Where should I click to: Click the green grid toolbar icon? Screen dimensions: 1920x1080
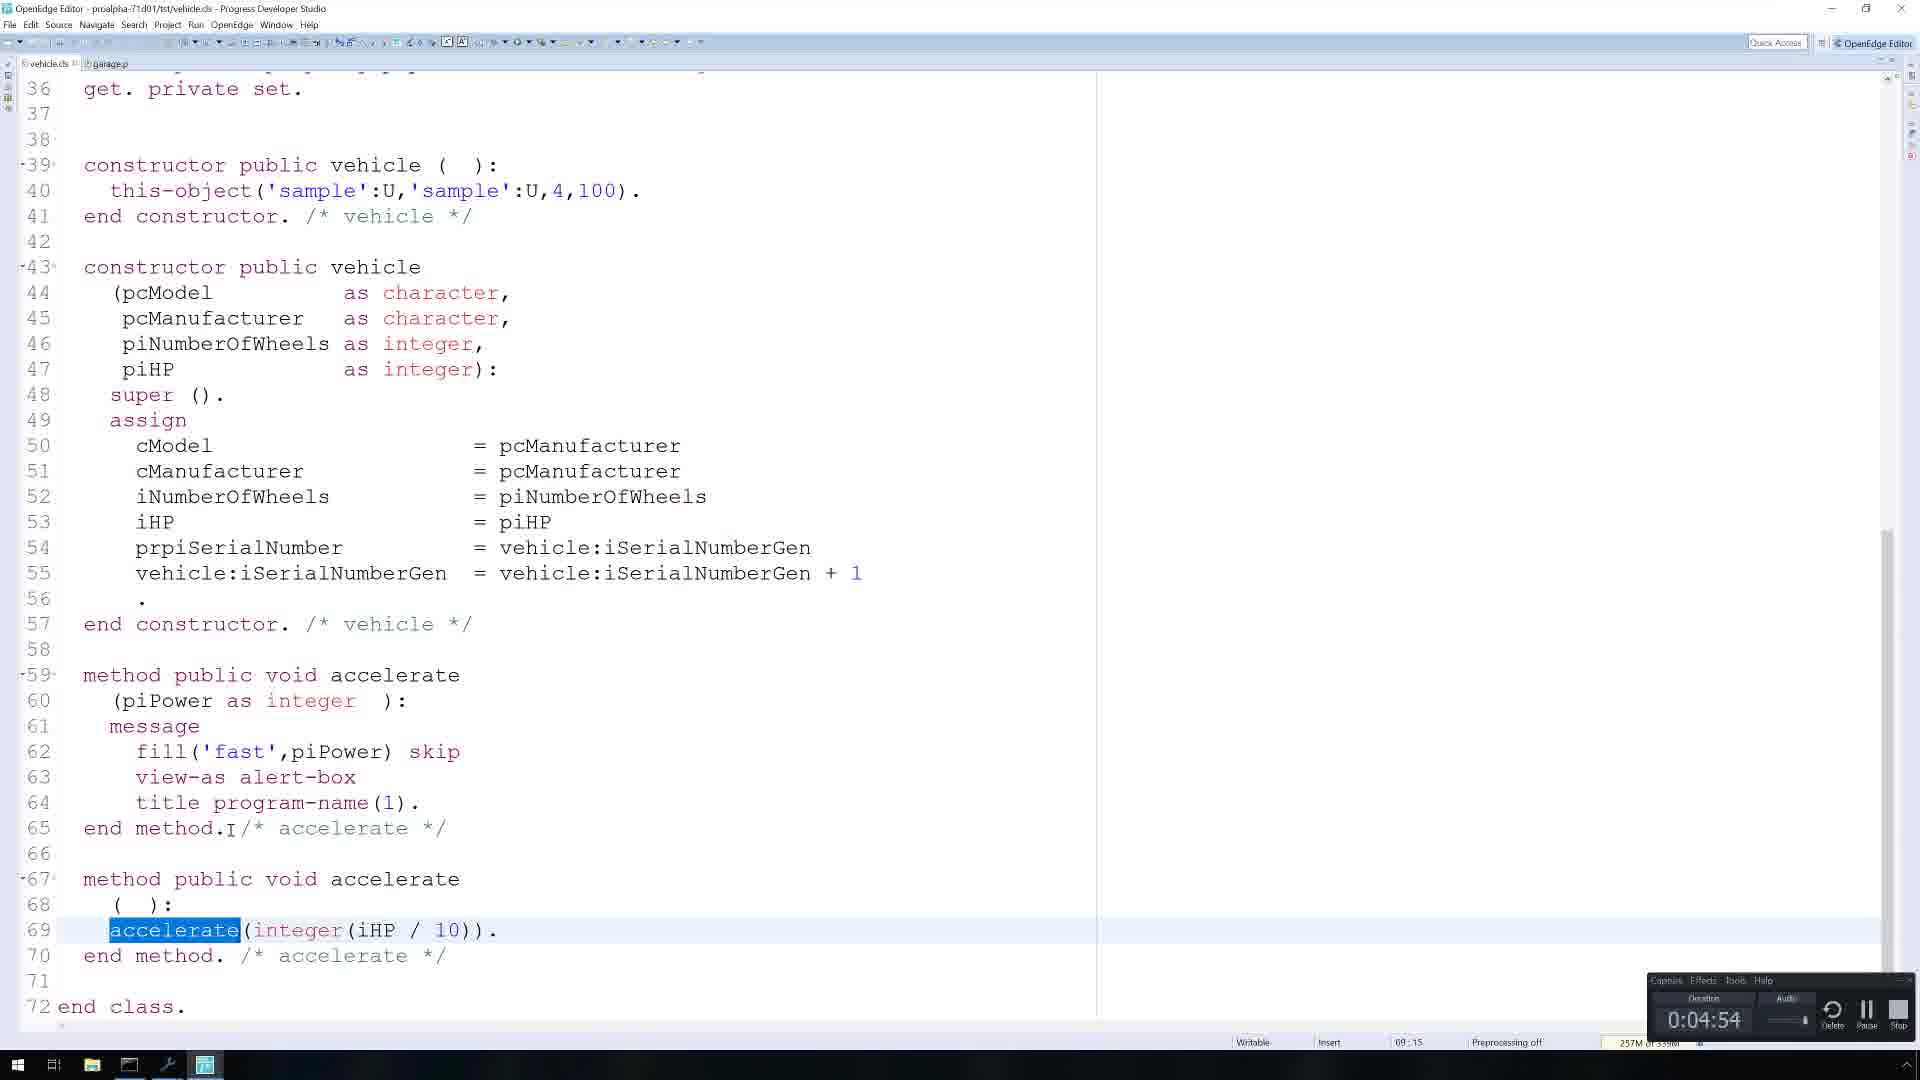point(396,42)
